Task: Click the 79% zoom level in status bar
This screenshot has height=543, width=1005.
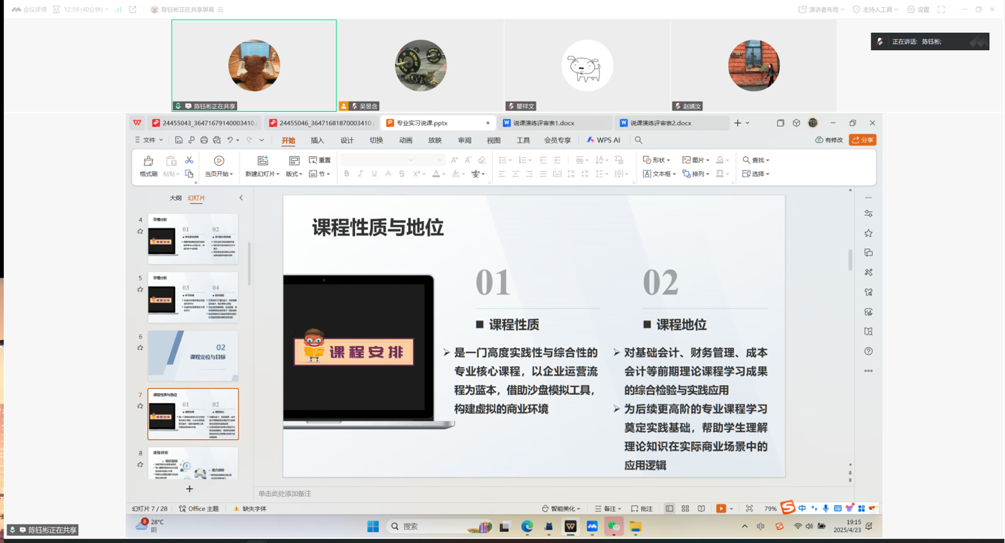Action: pyautogui.click(x=770, y=509)
